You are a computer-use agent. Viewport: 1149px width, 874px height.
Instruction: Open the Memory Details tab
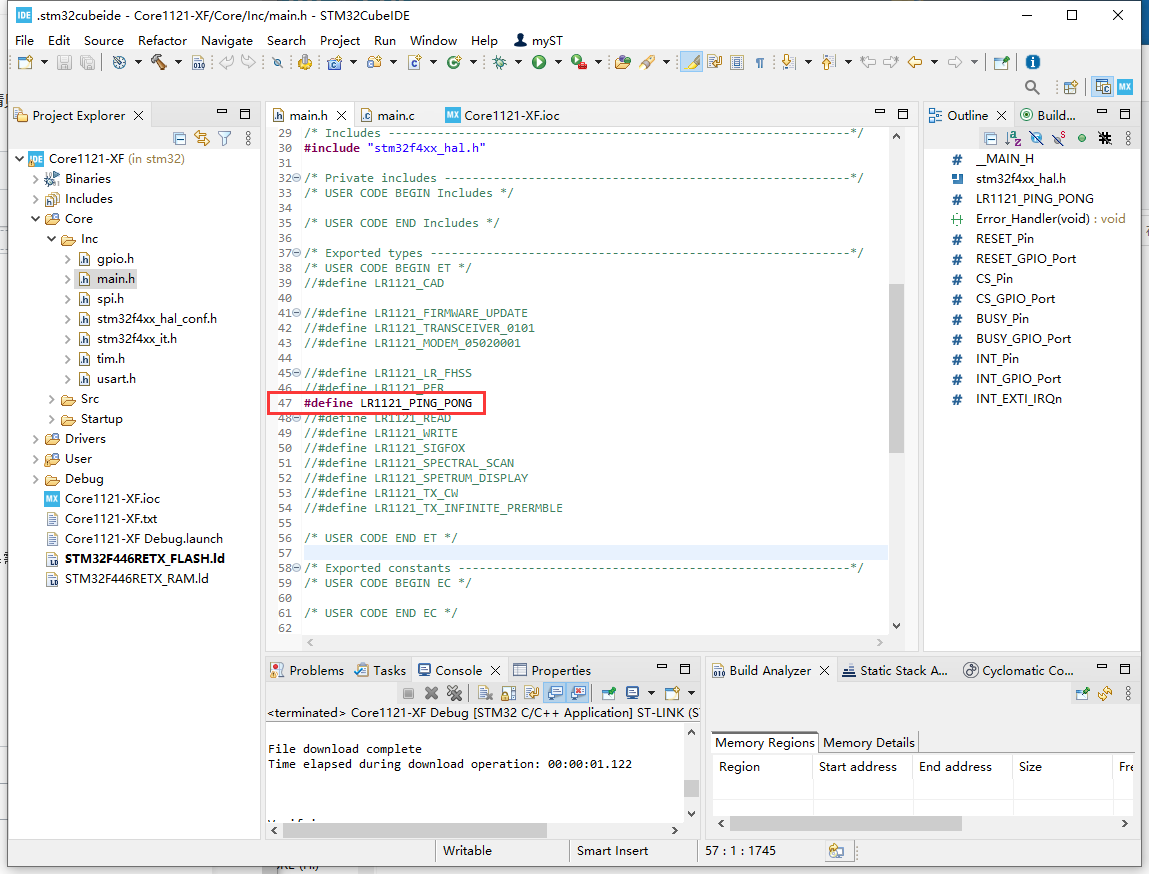coord(868,743)
